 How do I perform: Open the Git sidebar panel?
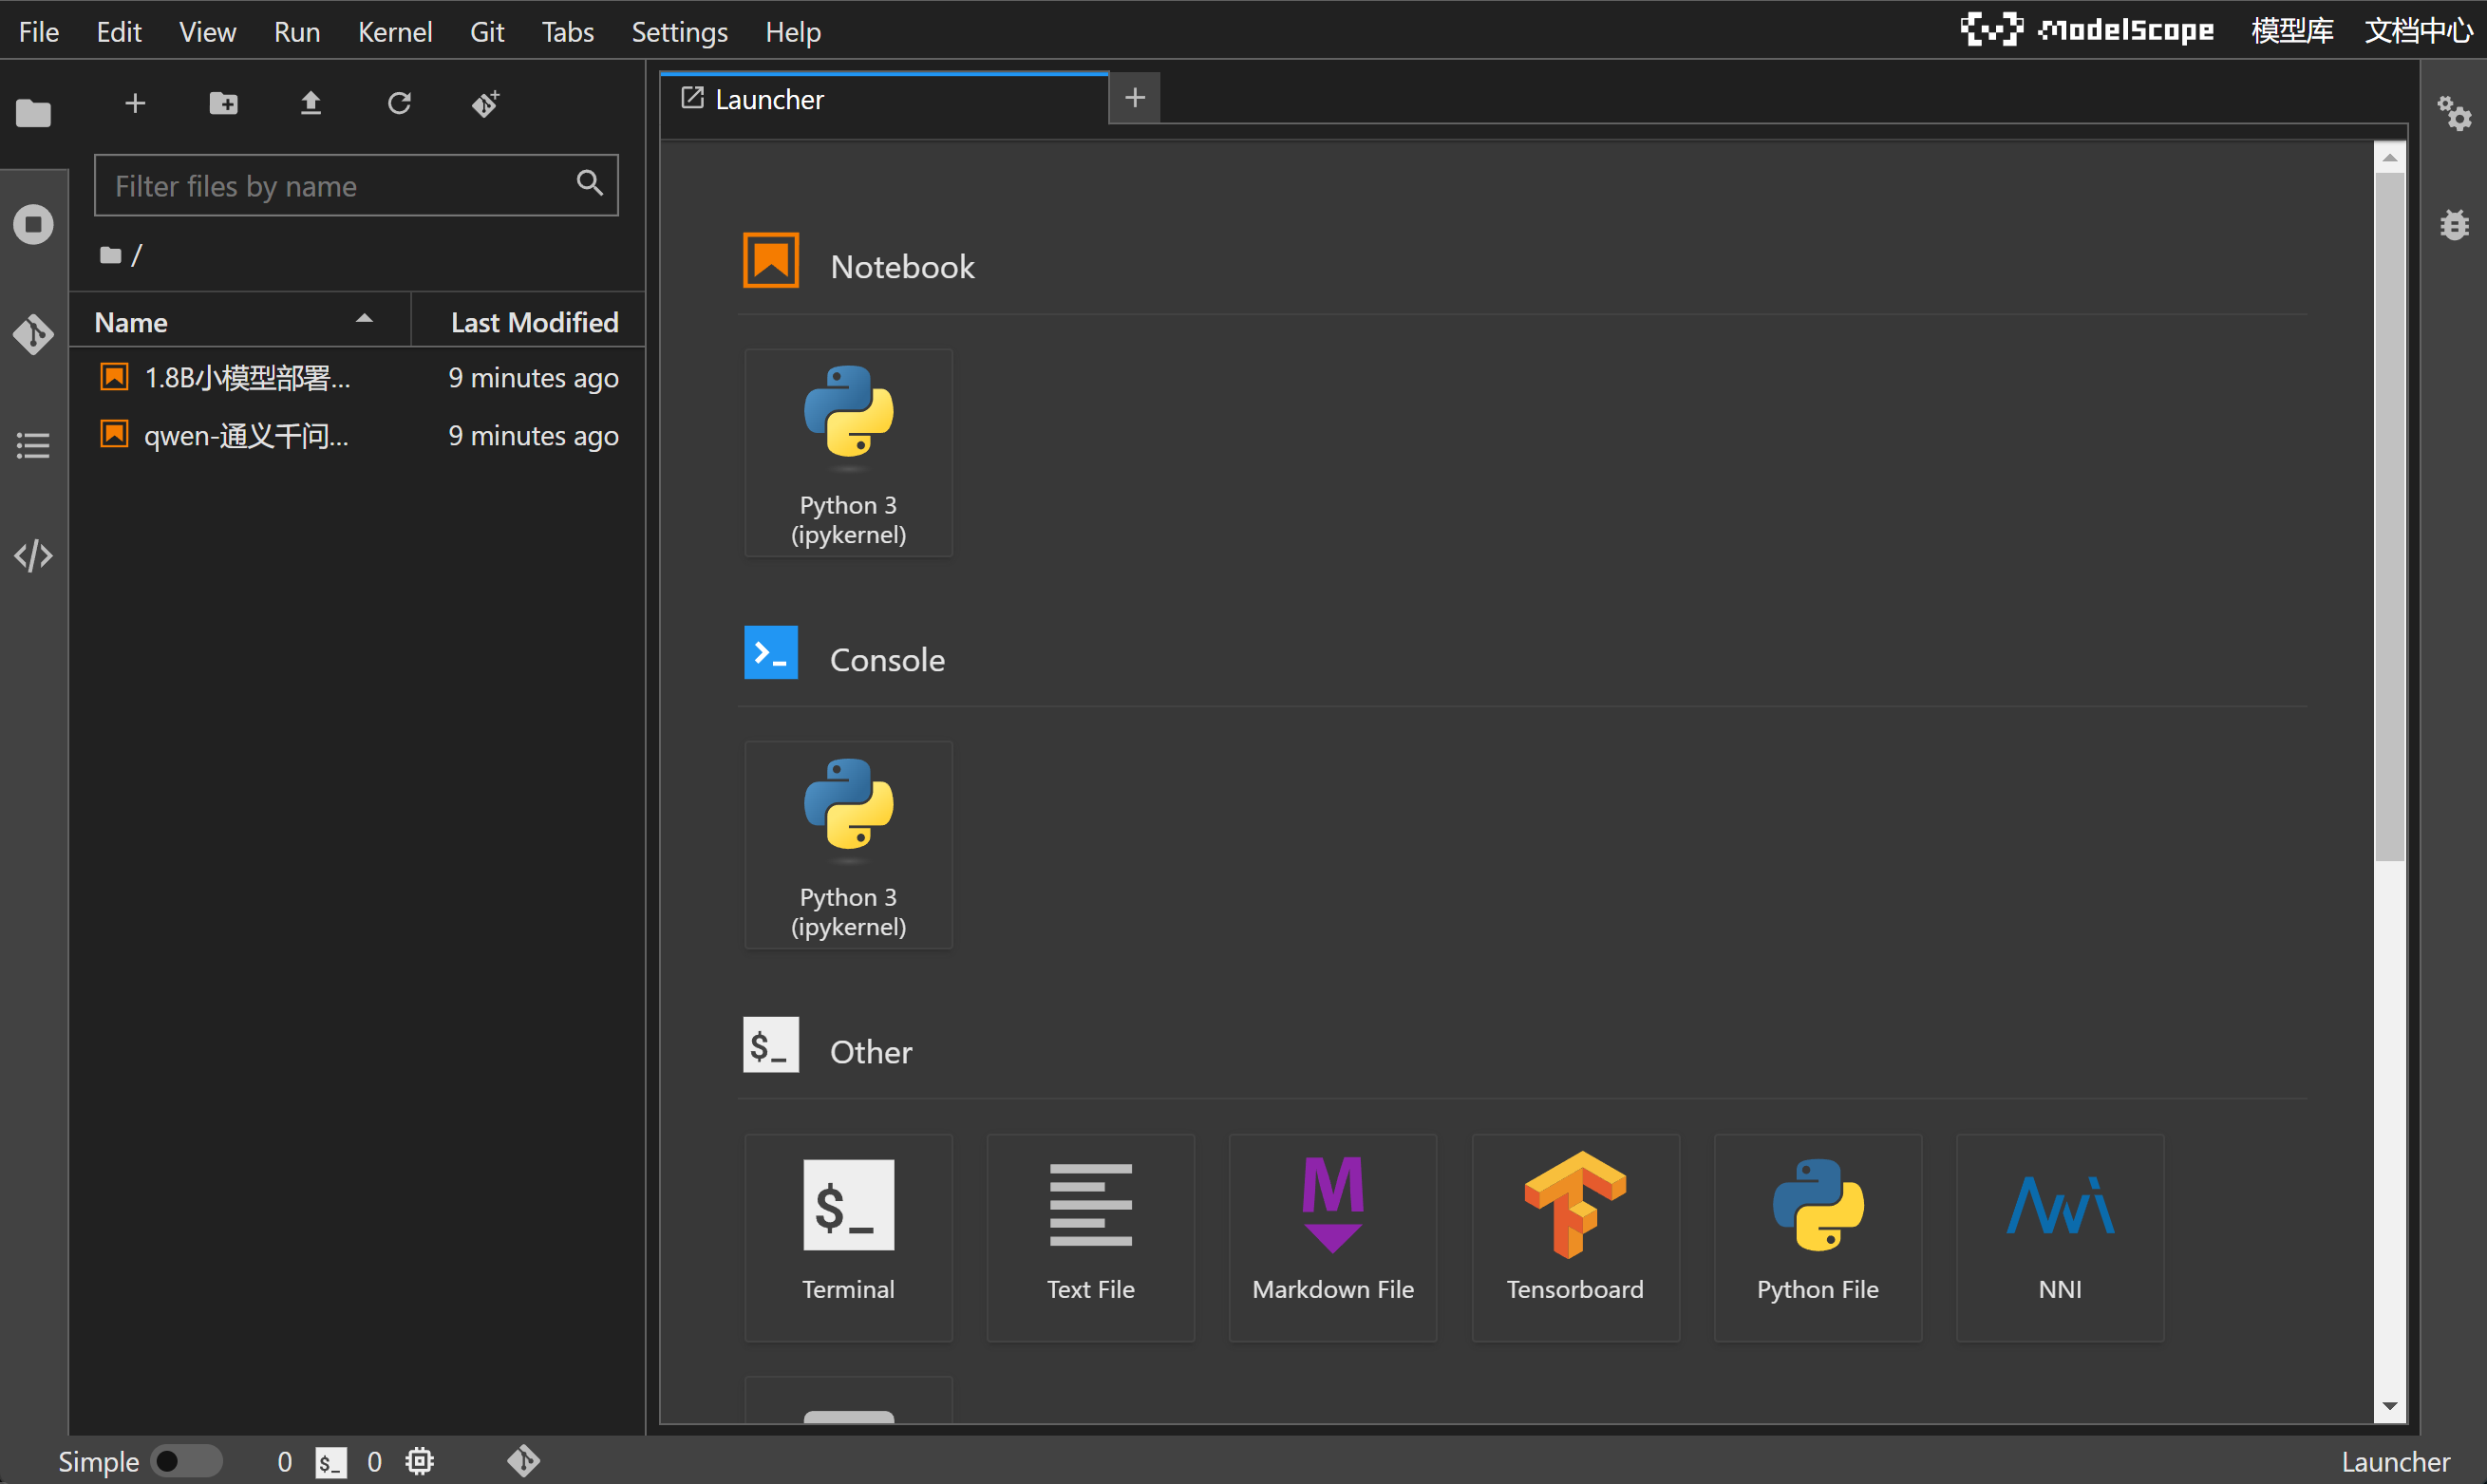33,334
